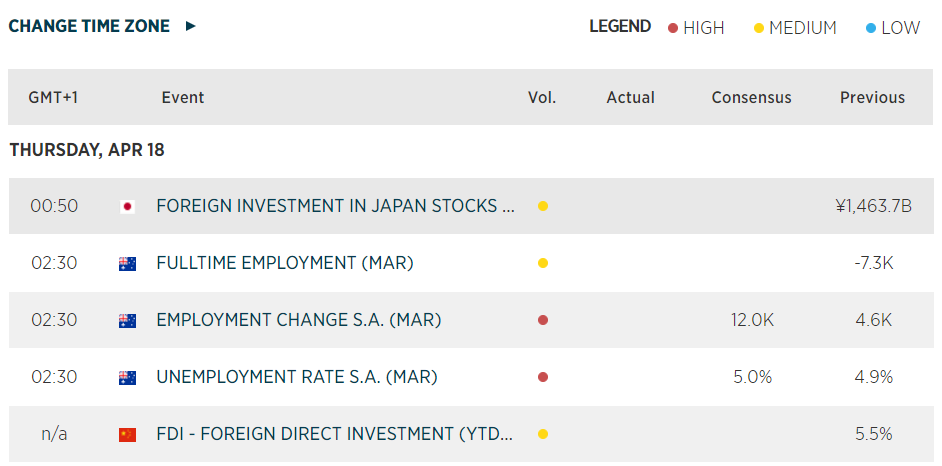The height and width of the screenshot is (466, 942).
Task: Open the Employment Change S.A. (Mar) event
Action: pos(299,321)
